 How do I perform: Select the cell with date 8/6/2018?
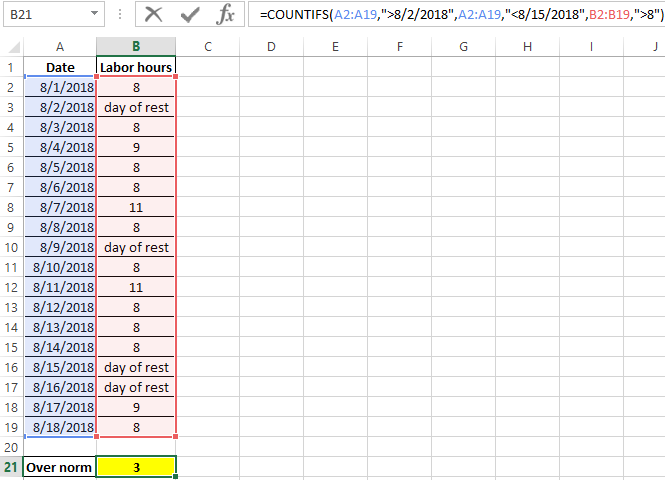[60, 187]
